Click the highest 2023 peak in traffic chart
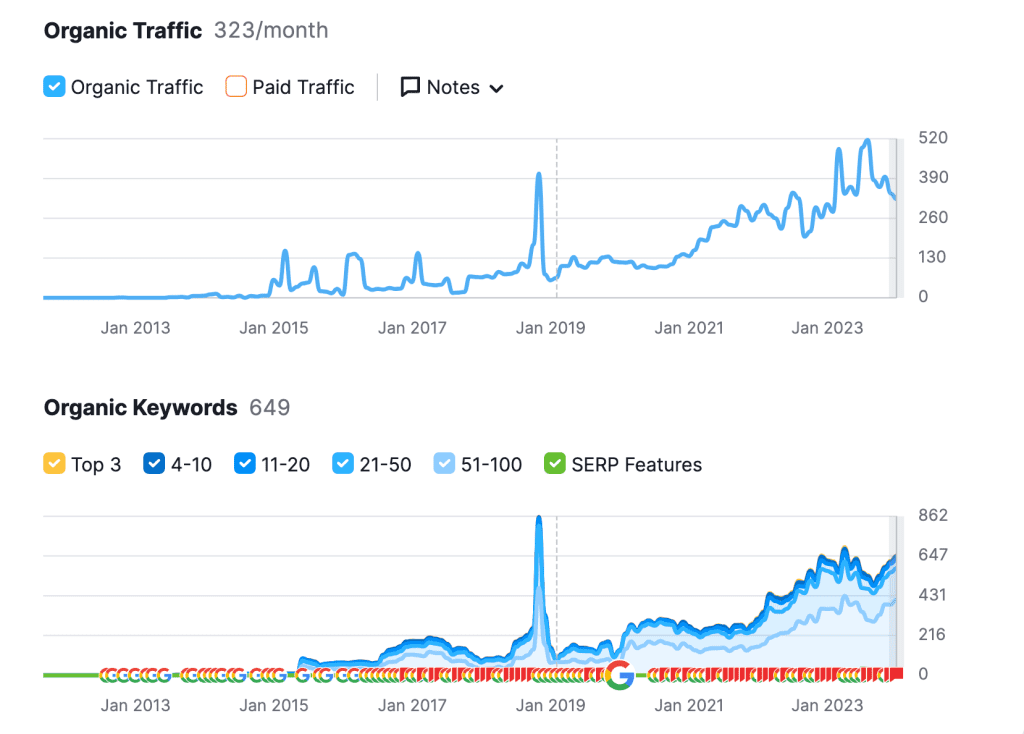Image resolution: width=1024 pixels, height=734 pixels. (x=867, y=142)
